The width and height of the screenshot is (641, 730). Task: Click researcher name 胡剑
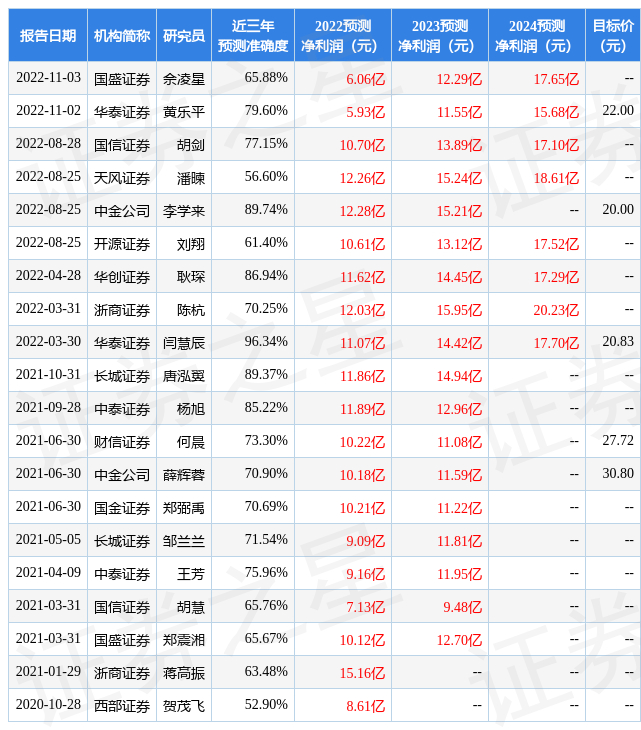(x=191, y=145)
